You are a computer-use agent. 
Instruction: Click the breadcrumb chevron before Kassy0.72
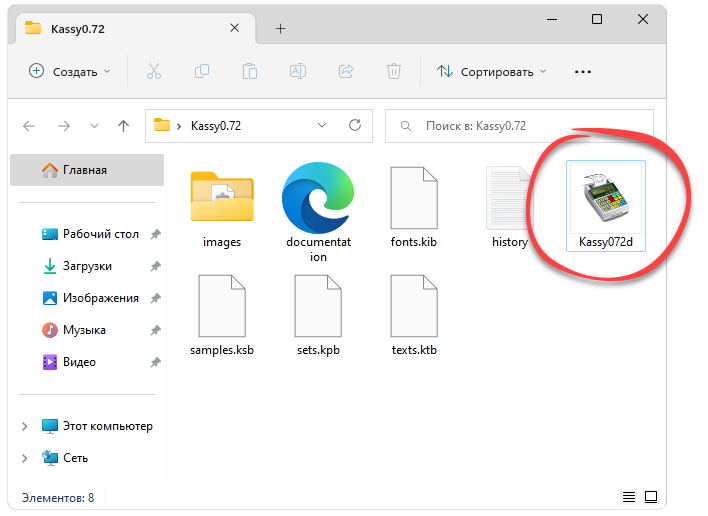[179, 126]
